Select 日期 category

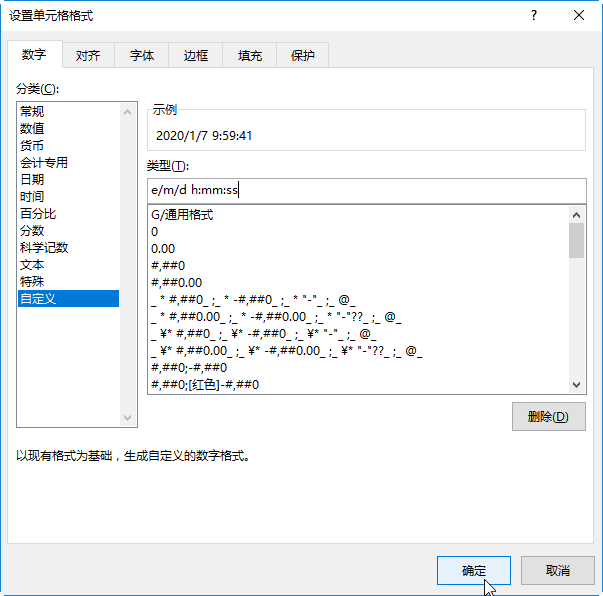[68, 180]
